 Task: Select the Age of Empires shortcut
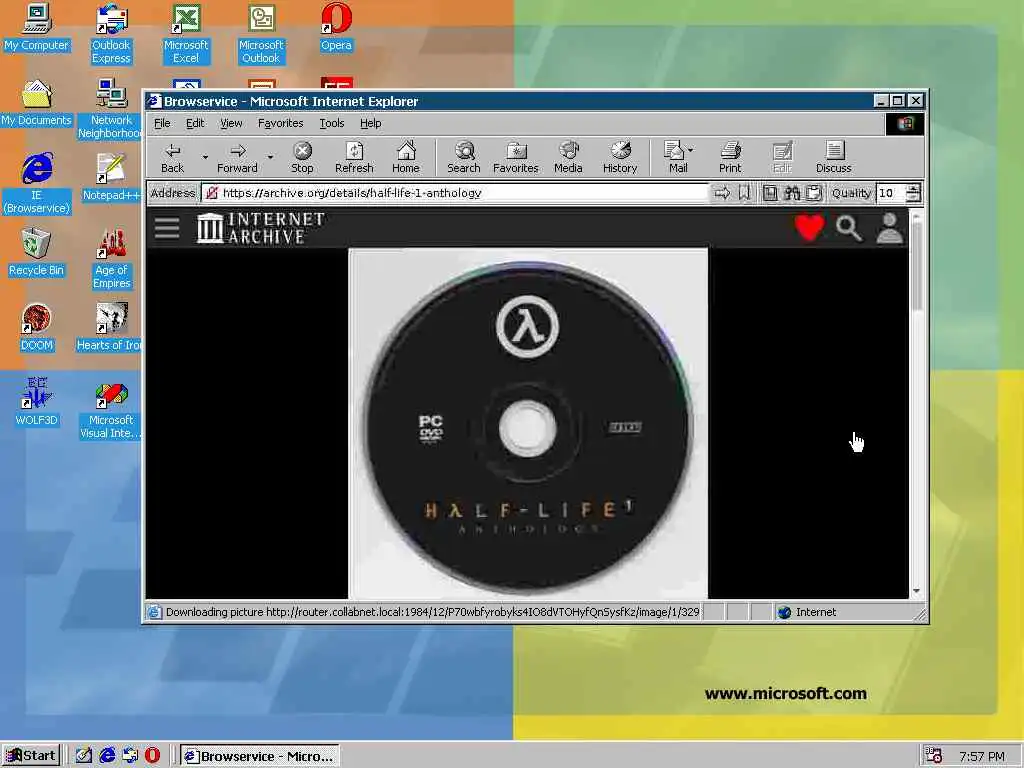click(112, 259)
